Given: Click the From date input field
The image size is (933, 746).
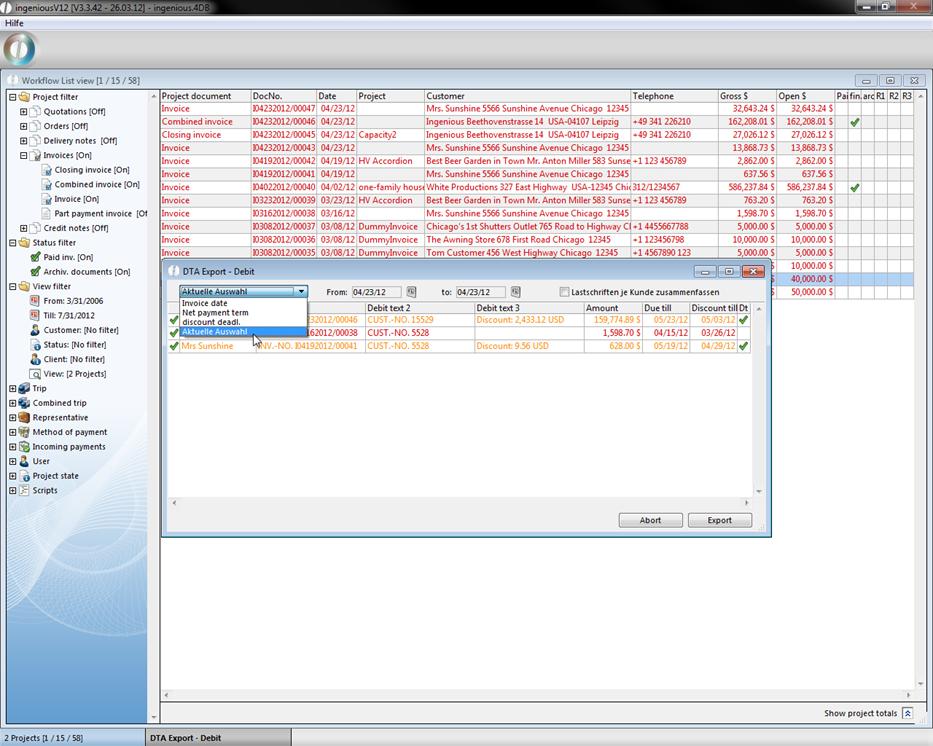Looking at the screenshot, I should click(x=376, y=292).
